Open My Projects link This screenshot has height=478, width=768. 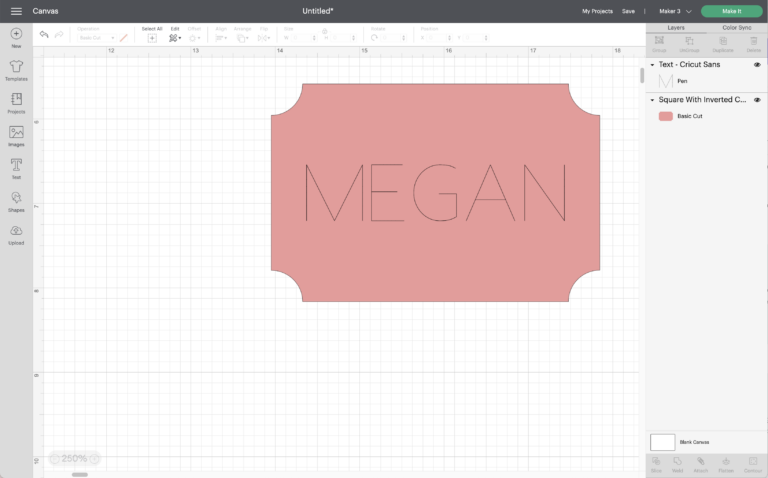point(596,11)
